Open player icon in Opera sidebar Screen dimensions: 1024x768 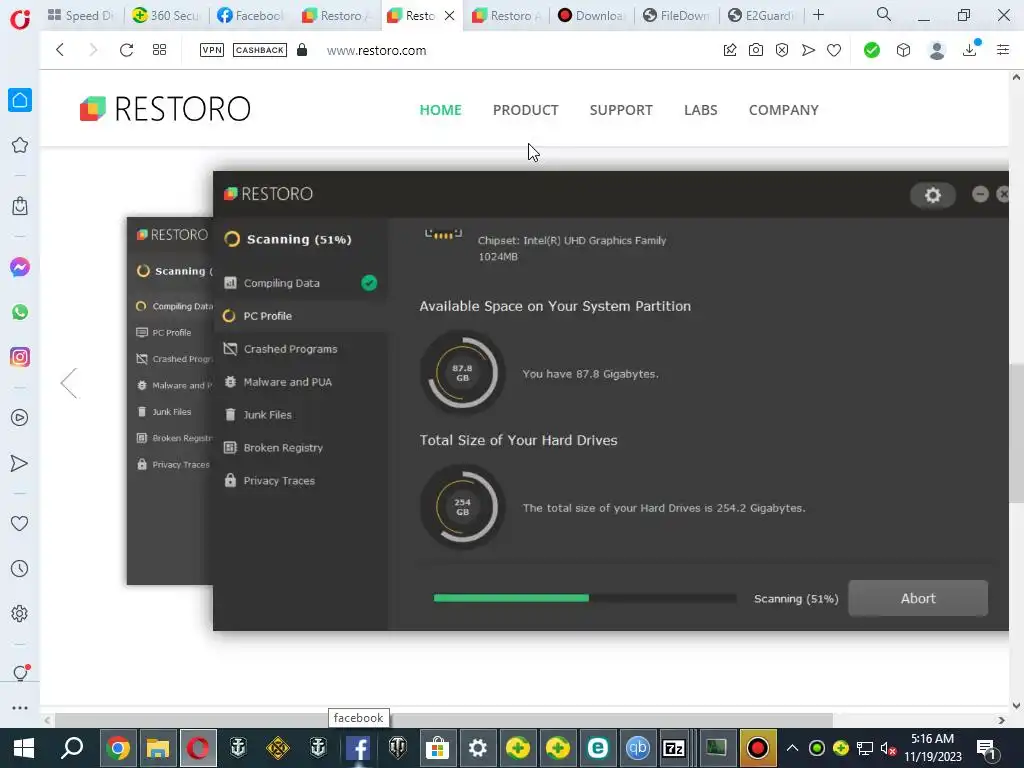pyautogui.click(x=20, y=417)
